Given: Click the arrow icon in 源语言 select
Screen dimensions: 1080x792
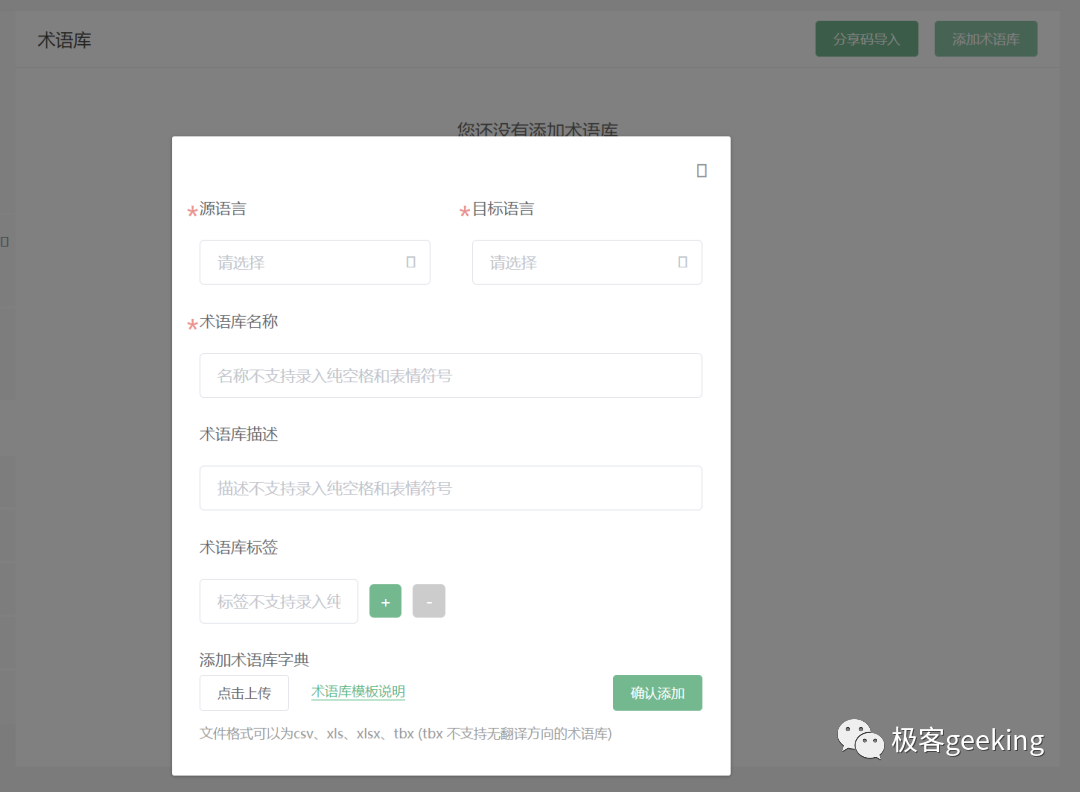Looking at the screenshot, I should pos(410,262).
